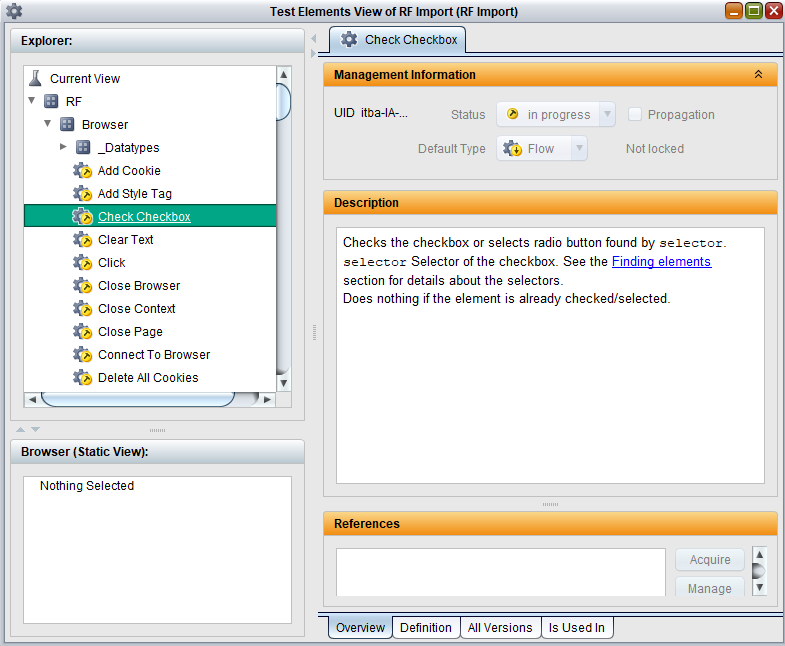This screenshot has width=785, height=646.
Task: Expand the _Datatypes tree node
Action: point(63,147)
